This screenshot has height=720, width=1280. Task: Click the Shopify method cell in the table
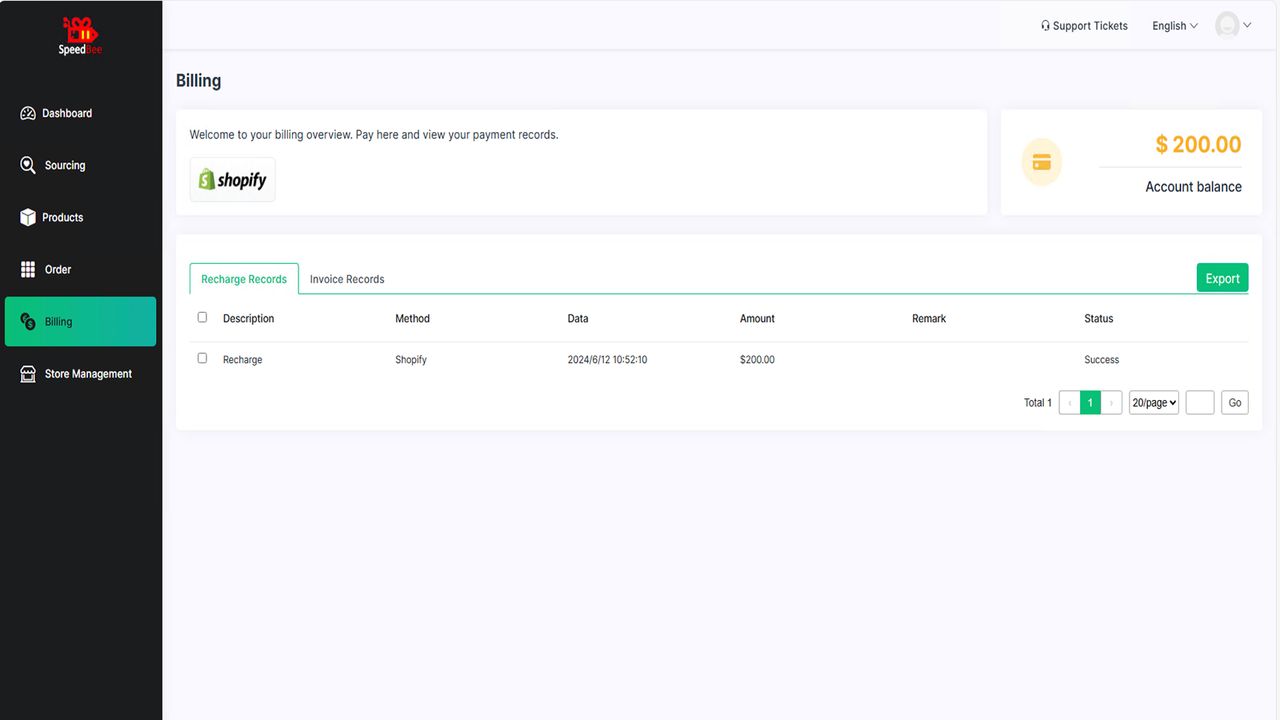coord(411,359)
